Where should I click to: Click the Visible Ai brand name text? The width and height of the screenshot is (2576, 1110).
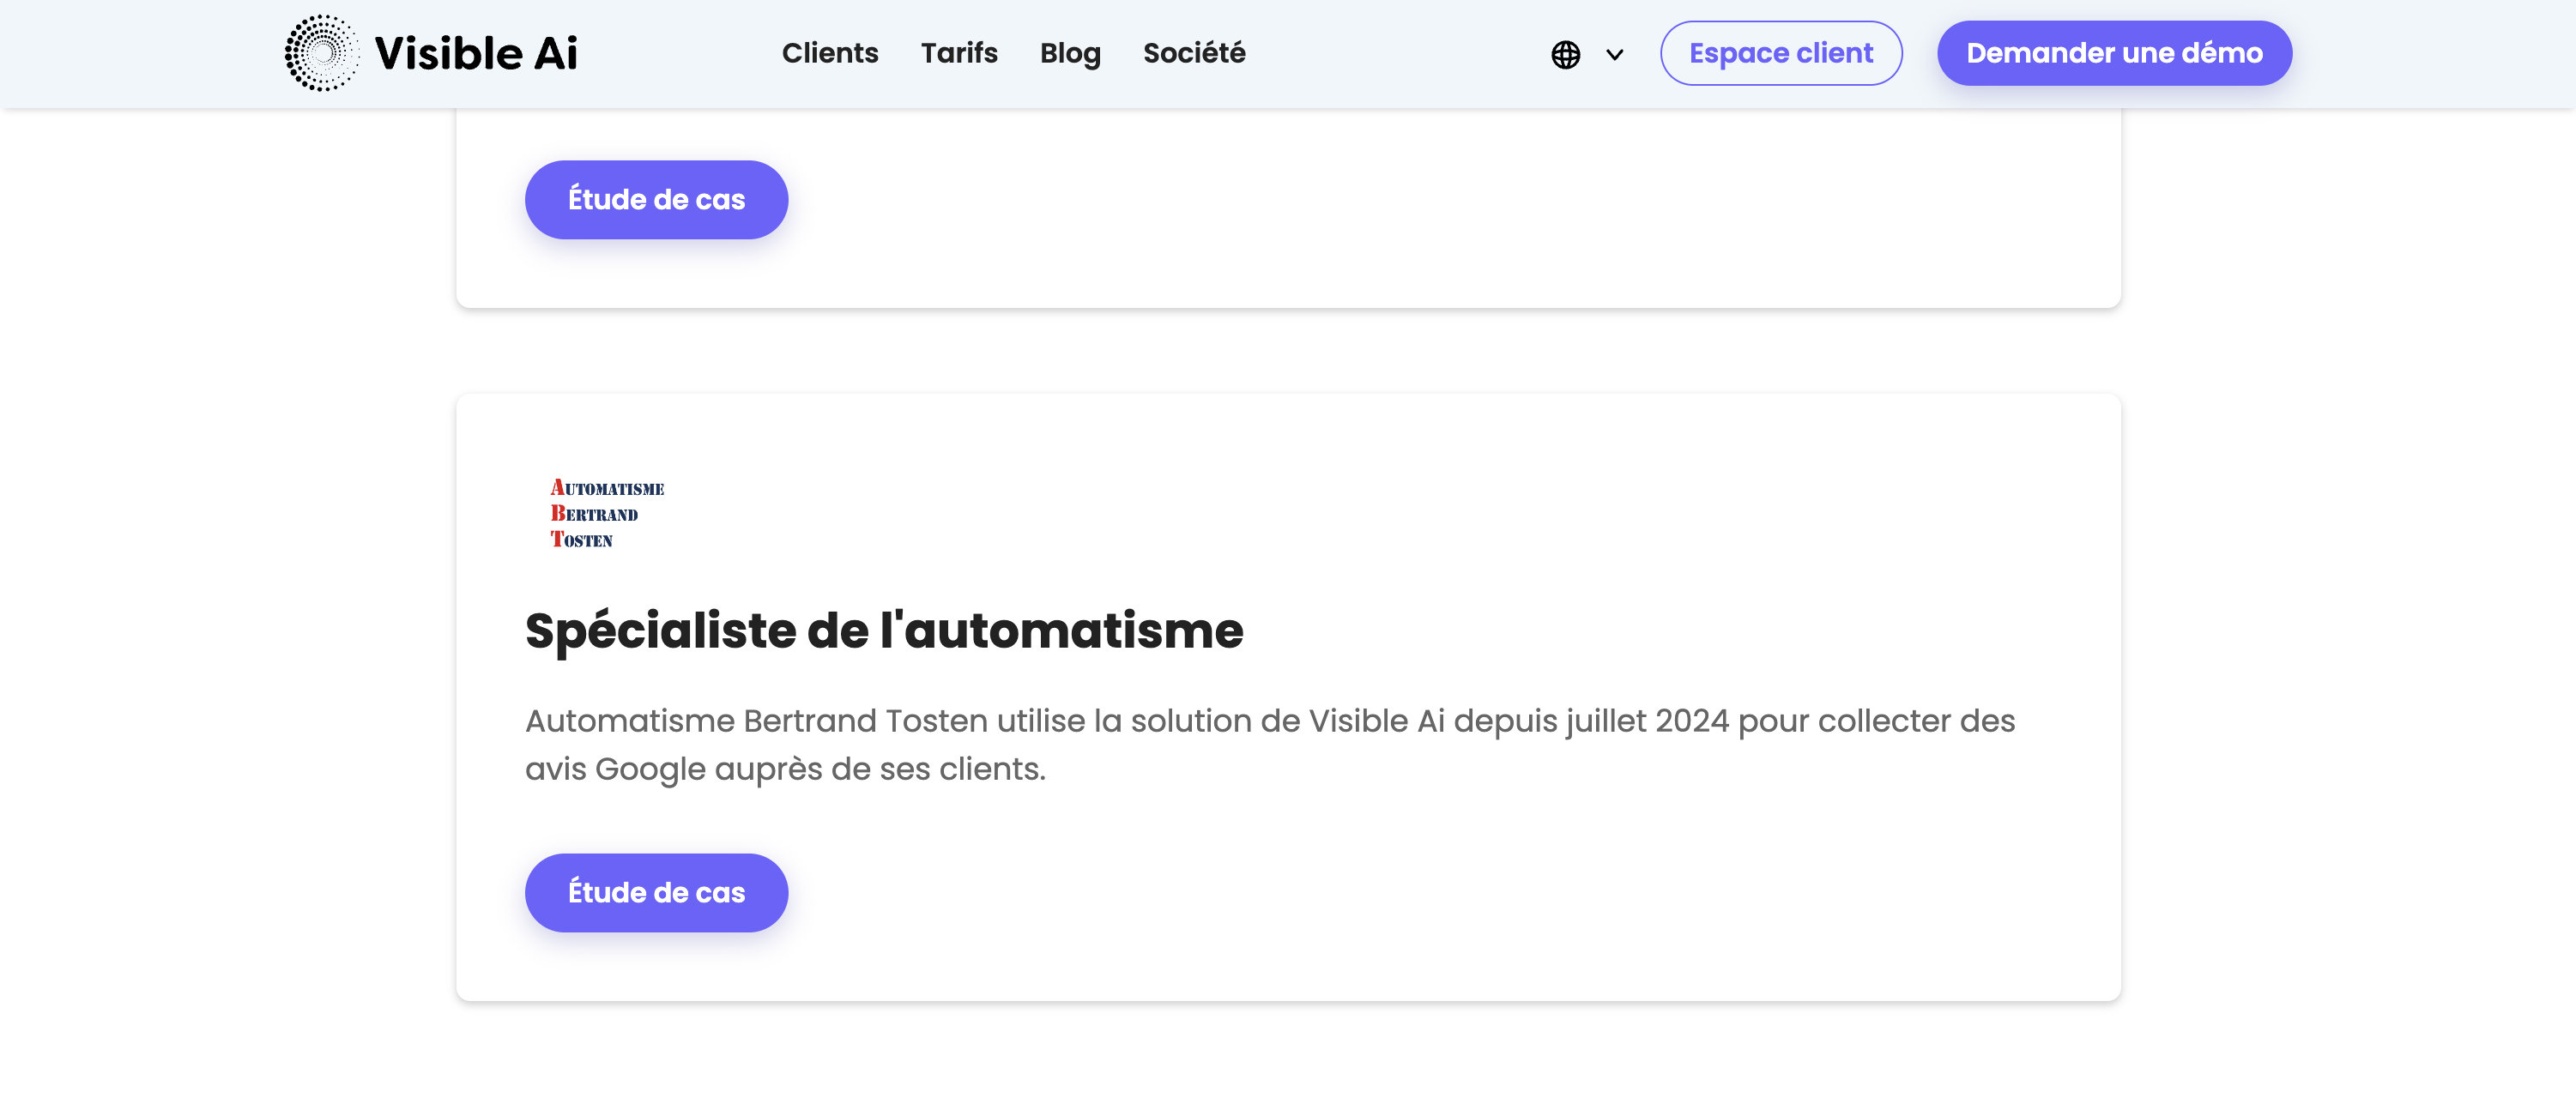[x=475, y=53]
